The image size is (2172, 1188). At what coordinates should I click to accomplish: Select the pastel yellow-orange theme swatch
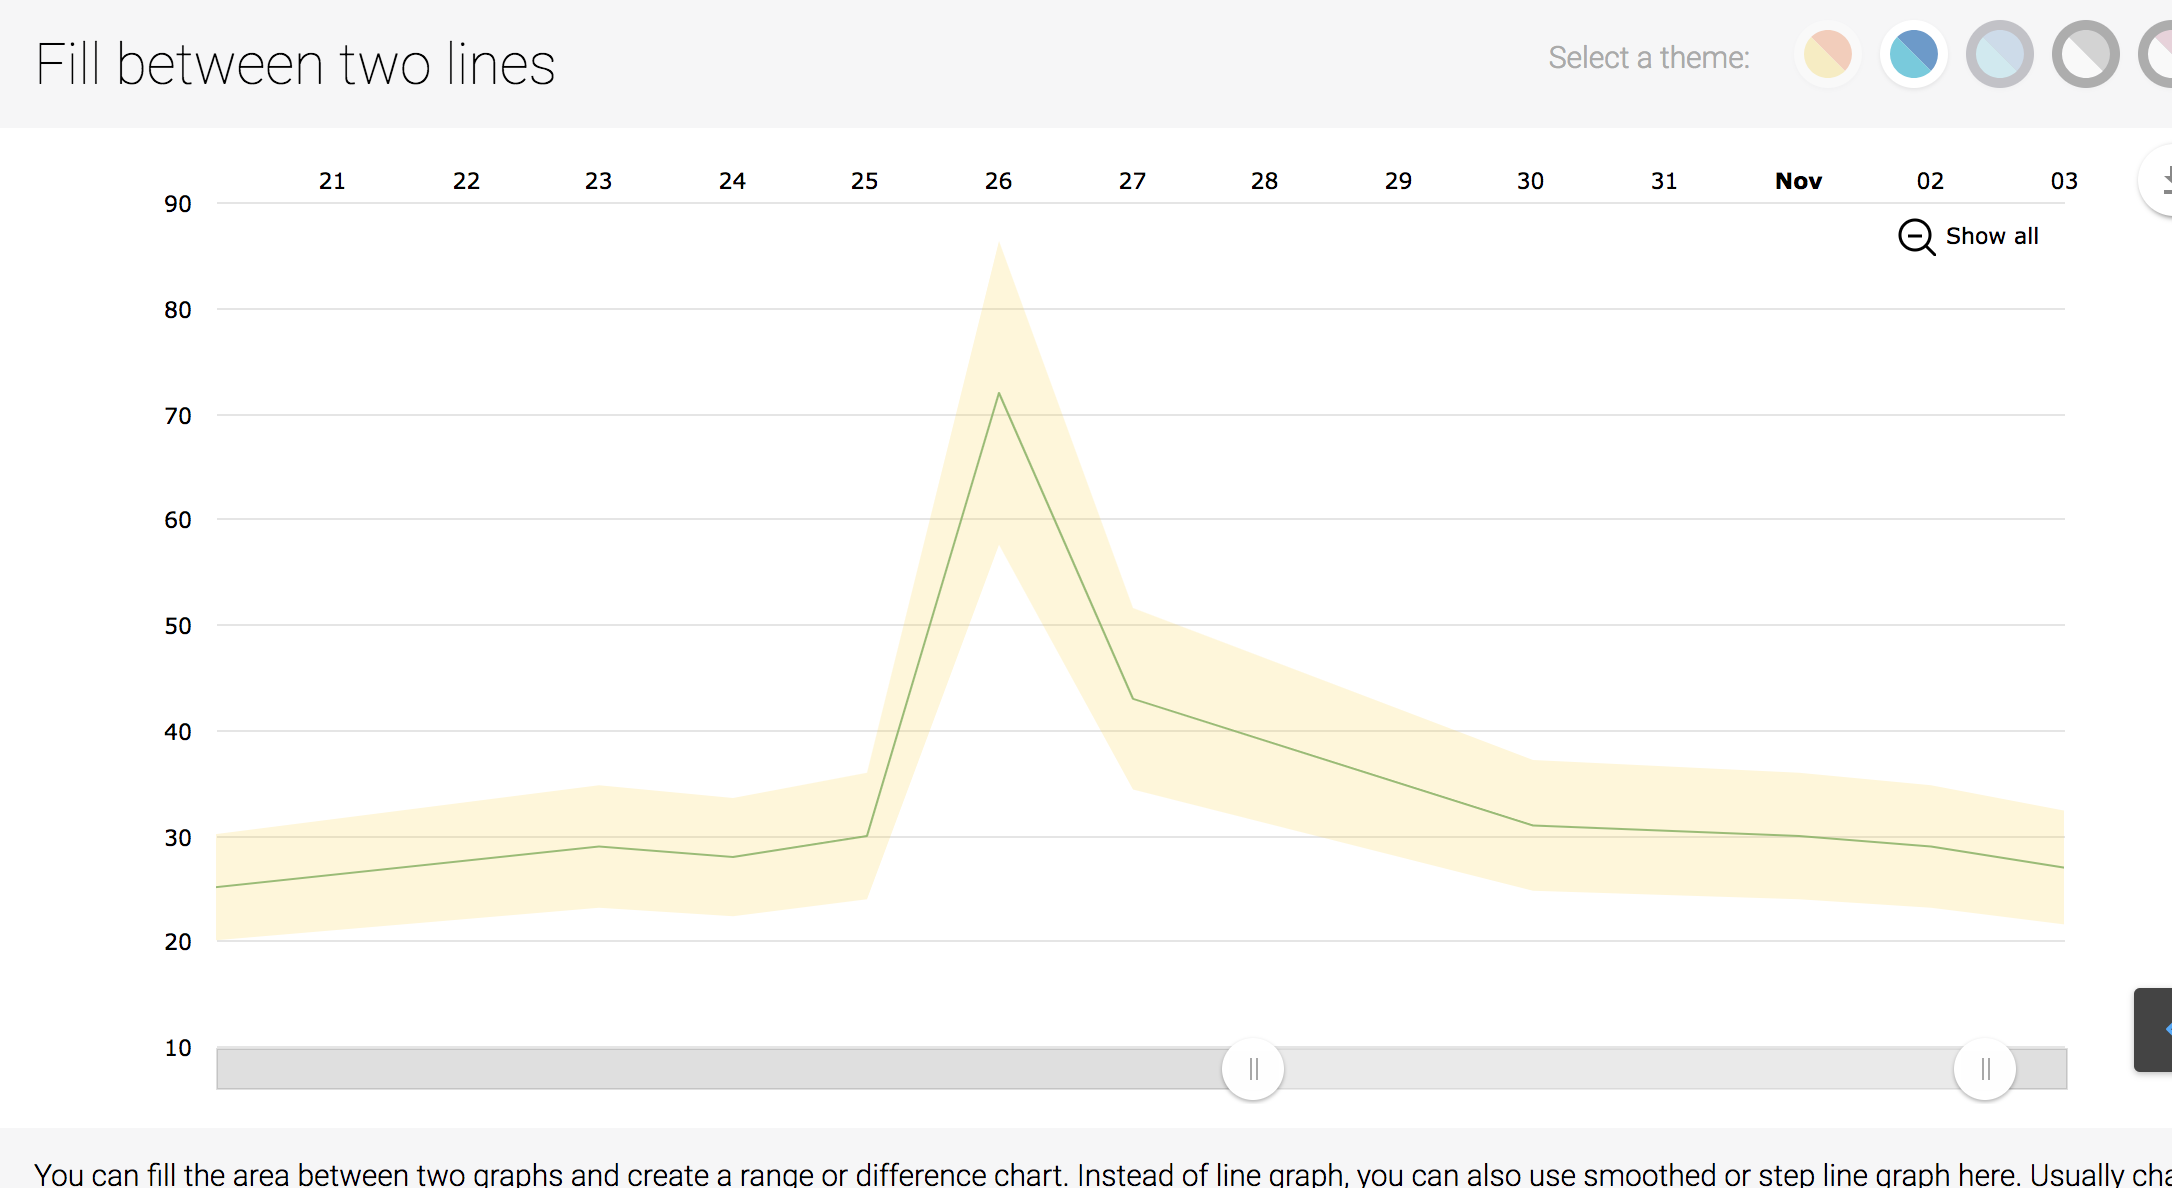pos(1827,55)
